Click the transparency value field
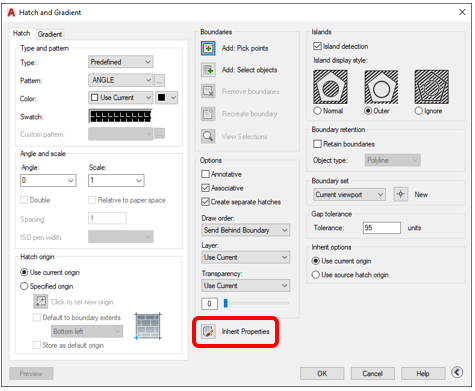 click(x=209, y=303)
